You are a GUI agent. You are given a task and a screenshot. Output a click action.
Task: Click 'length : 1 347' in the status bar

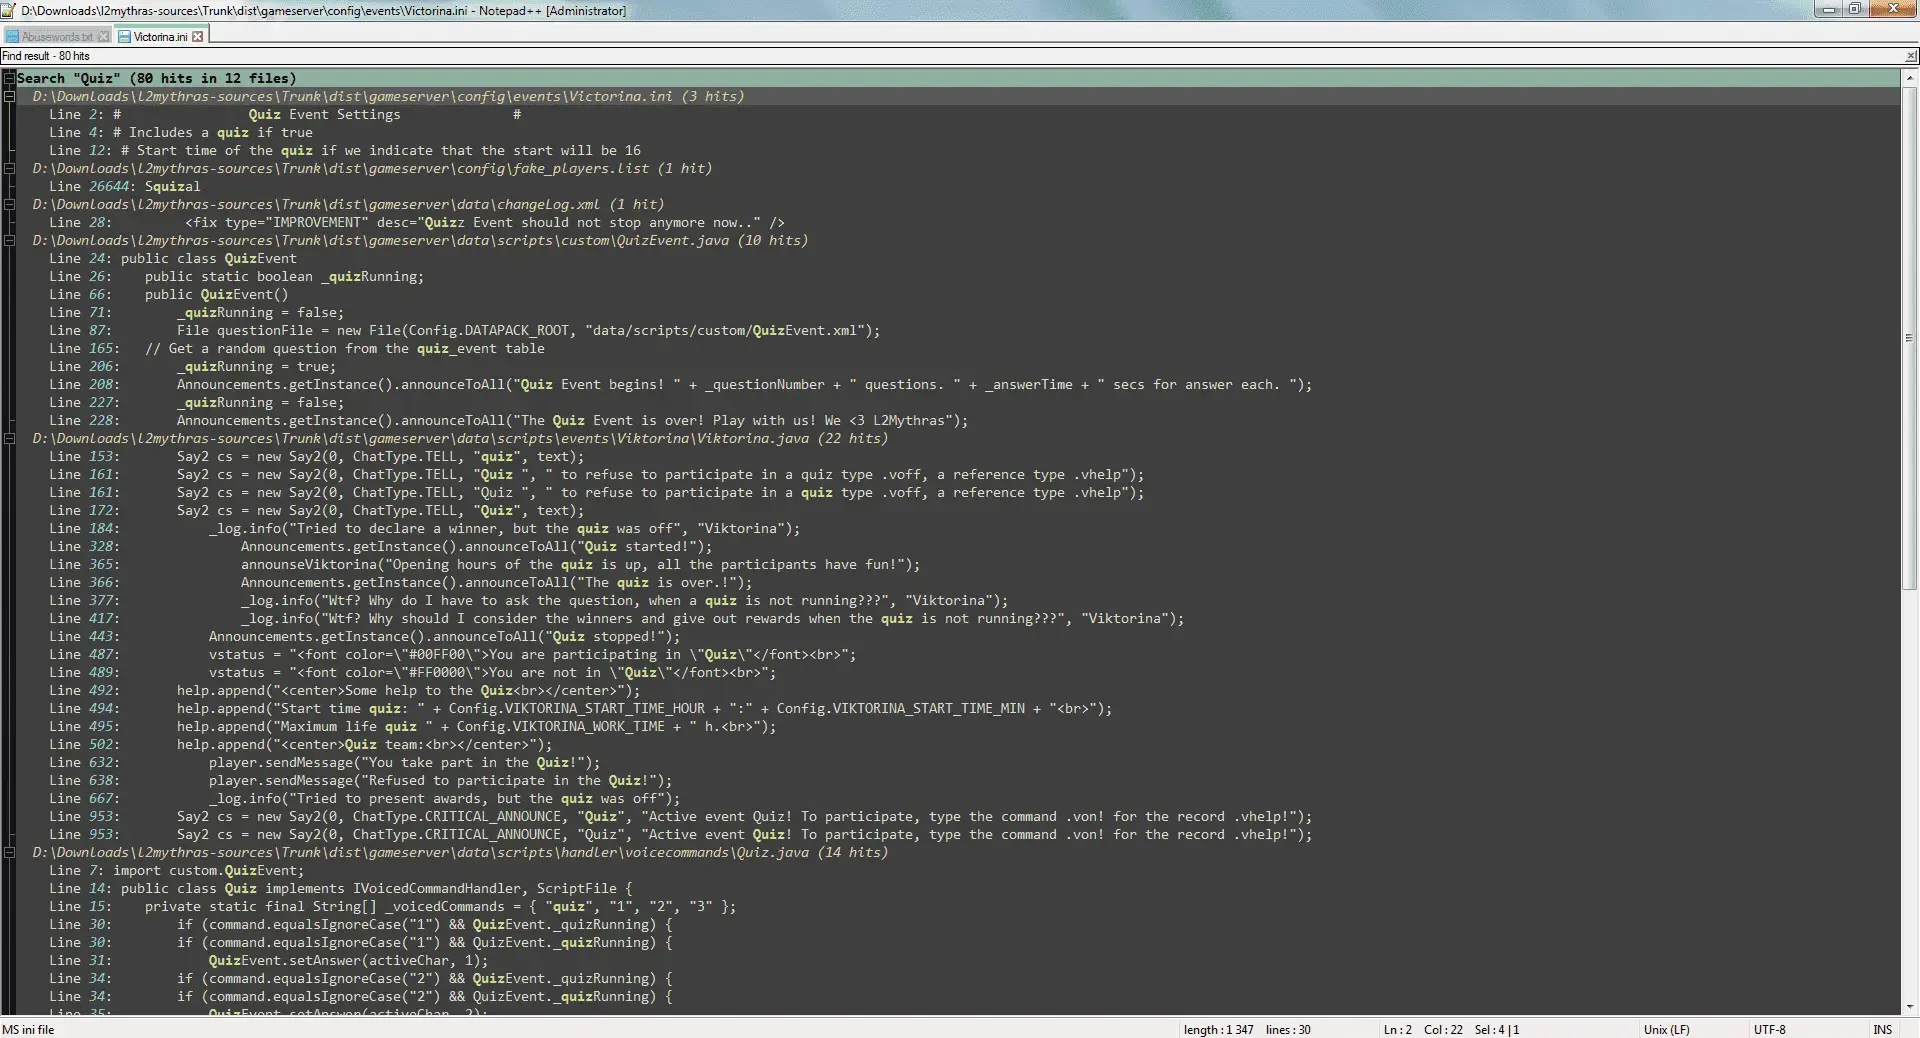coord(1218,1029)
